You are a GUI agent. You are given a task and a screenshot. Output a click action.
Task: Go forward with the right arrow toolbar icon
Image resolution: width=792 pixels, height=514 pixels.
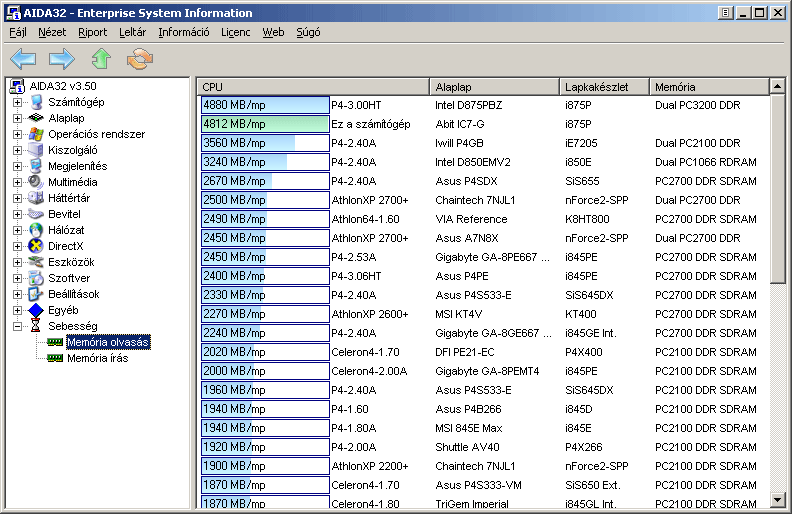click(62, 59)
